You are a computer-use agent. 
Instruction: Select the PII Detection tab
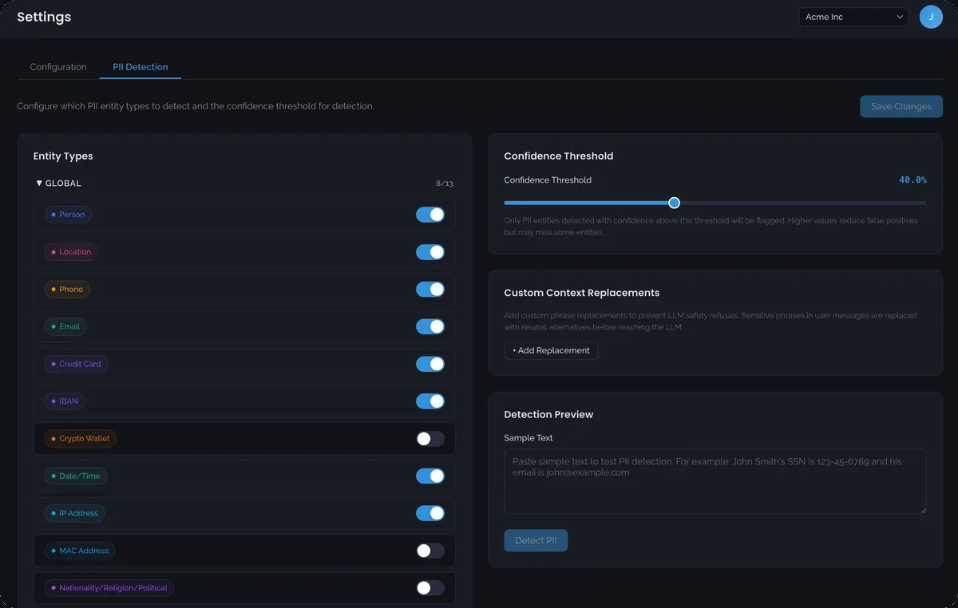(x=140, y=67)
